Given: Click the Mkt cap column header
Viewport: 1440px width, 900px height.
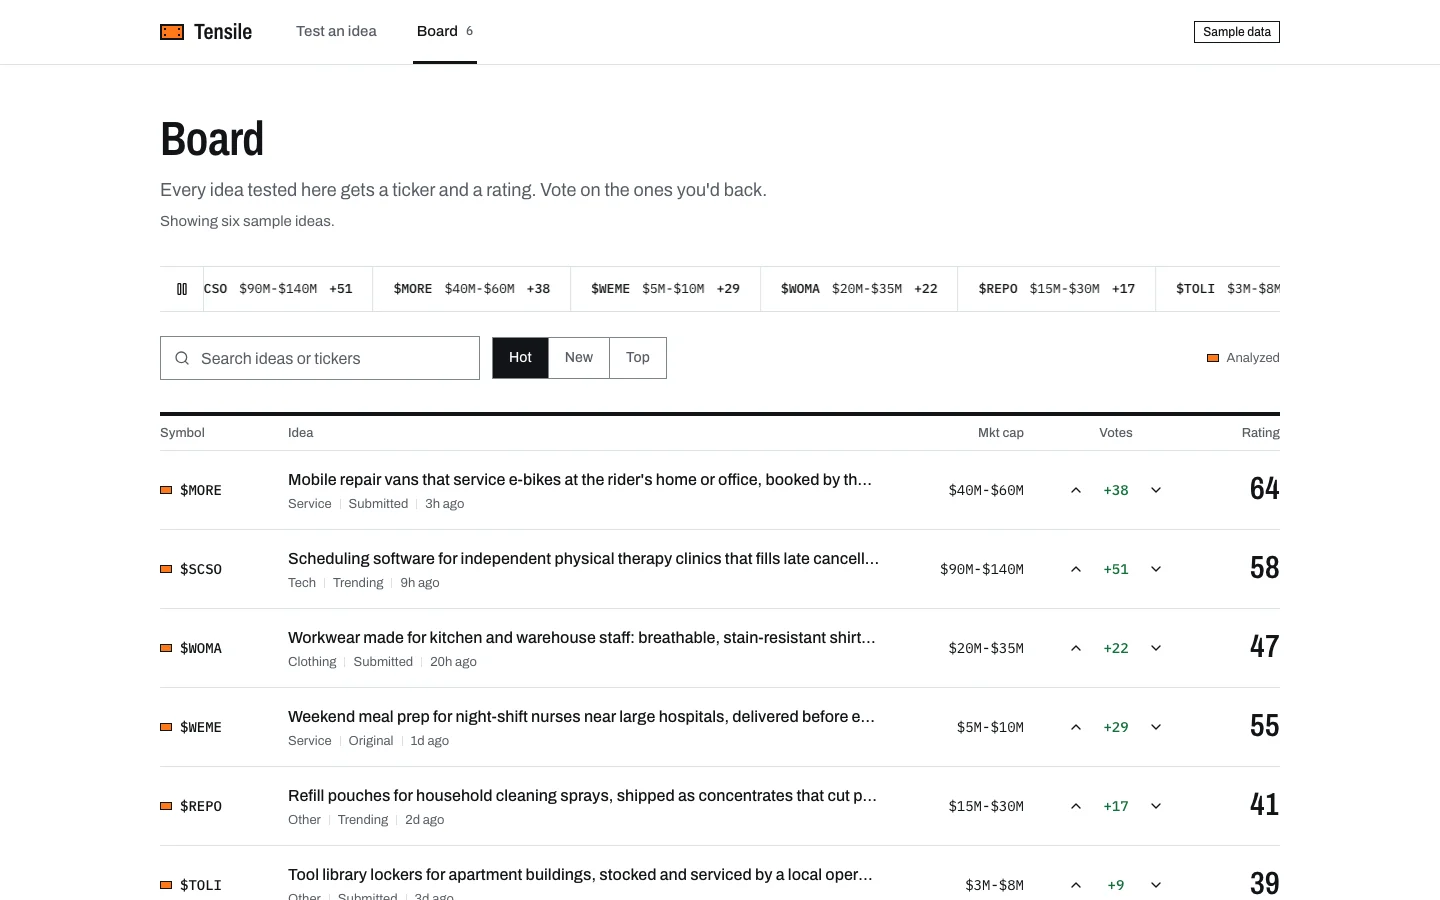Looking at the screenshot, I should 1000,433.
